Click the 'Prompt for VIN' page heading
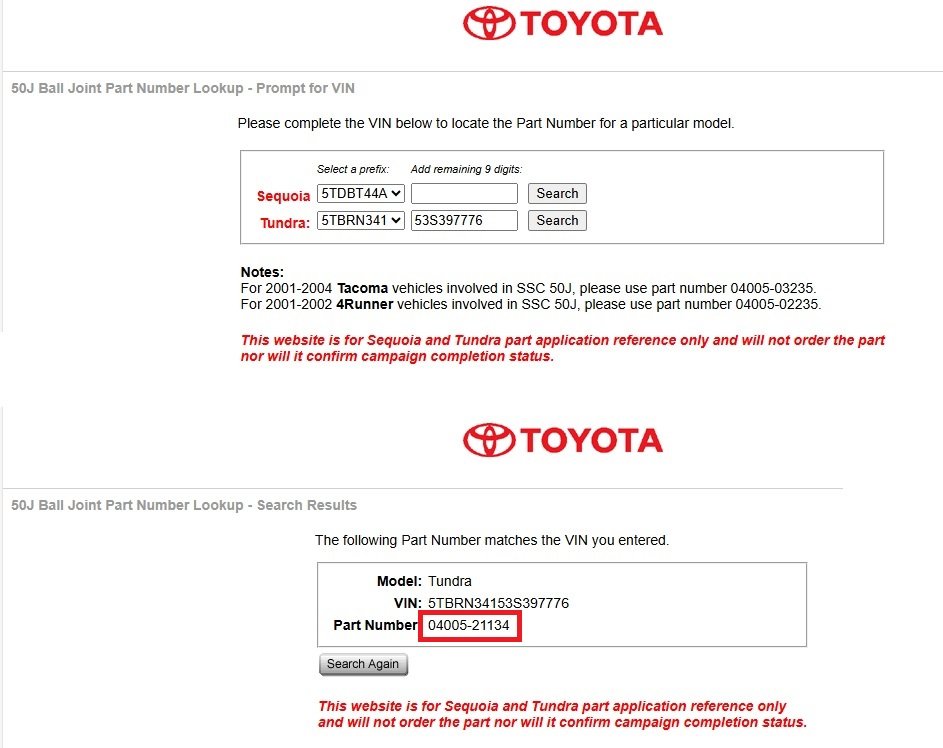Image resolution: width=943 pixels, height=748 pixels. point(183,88)
